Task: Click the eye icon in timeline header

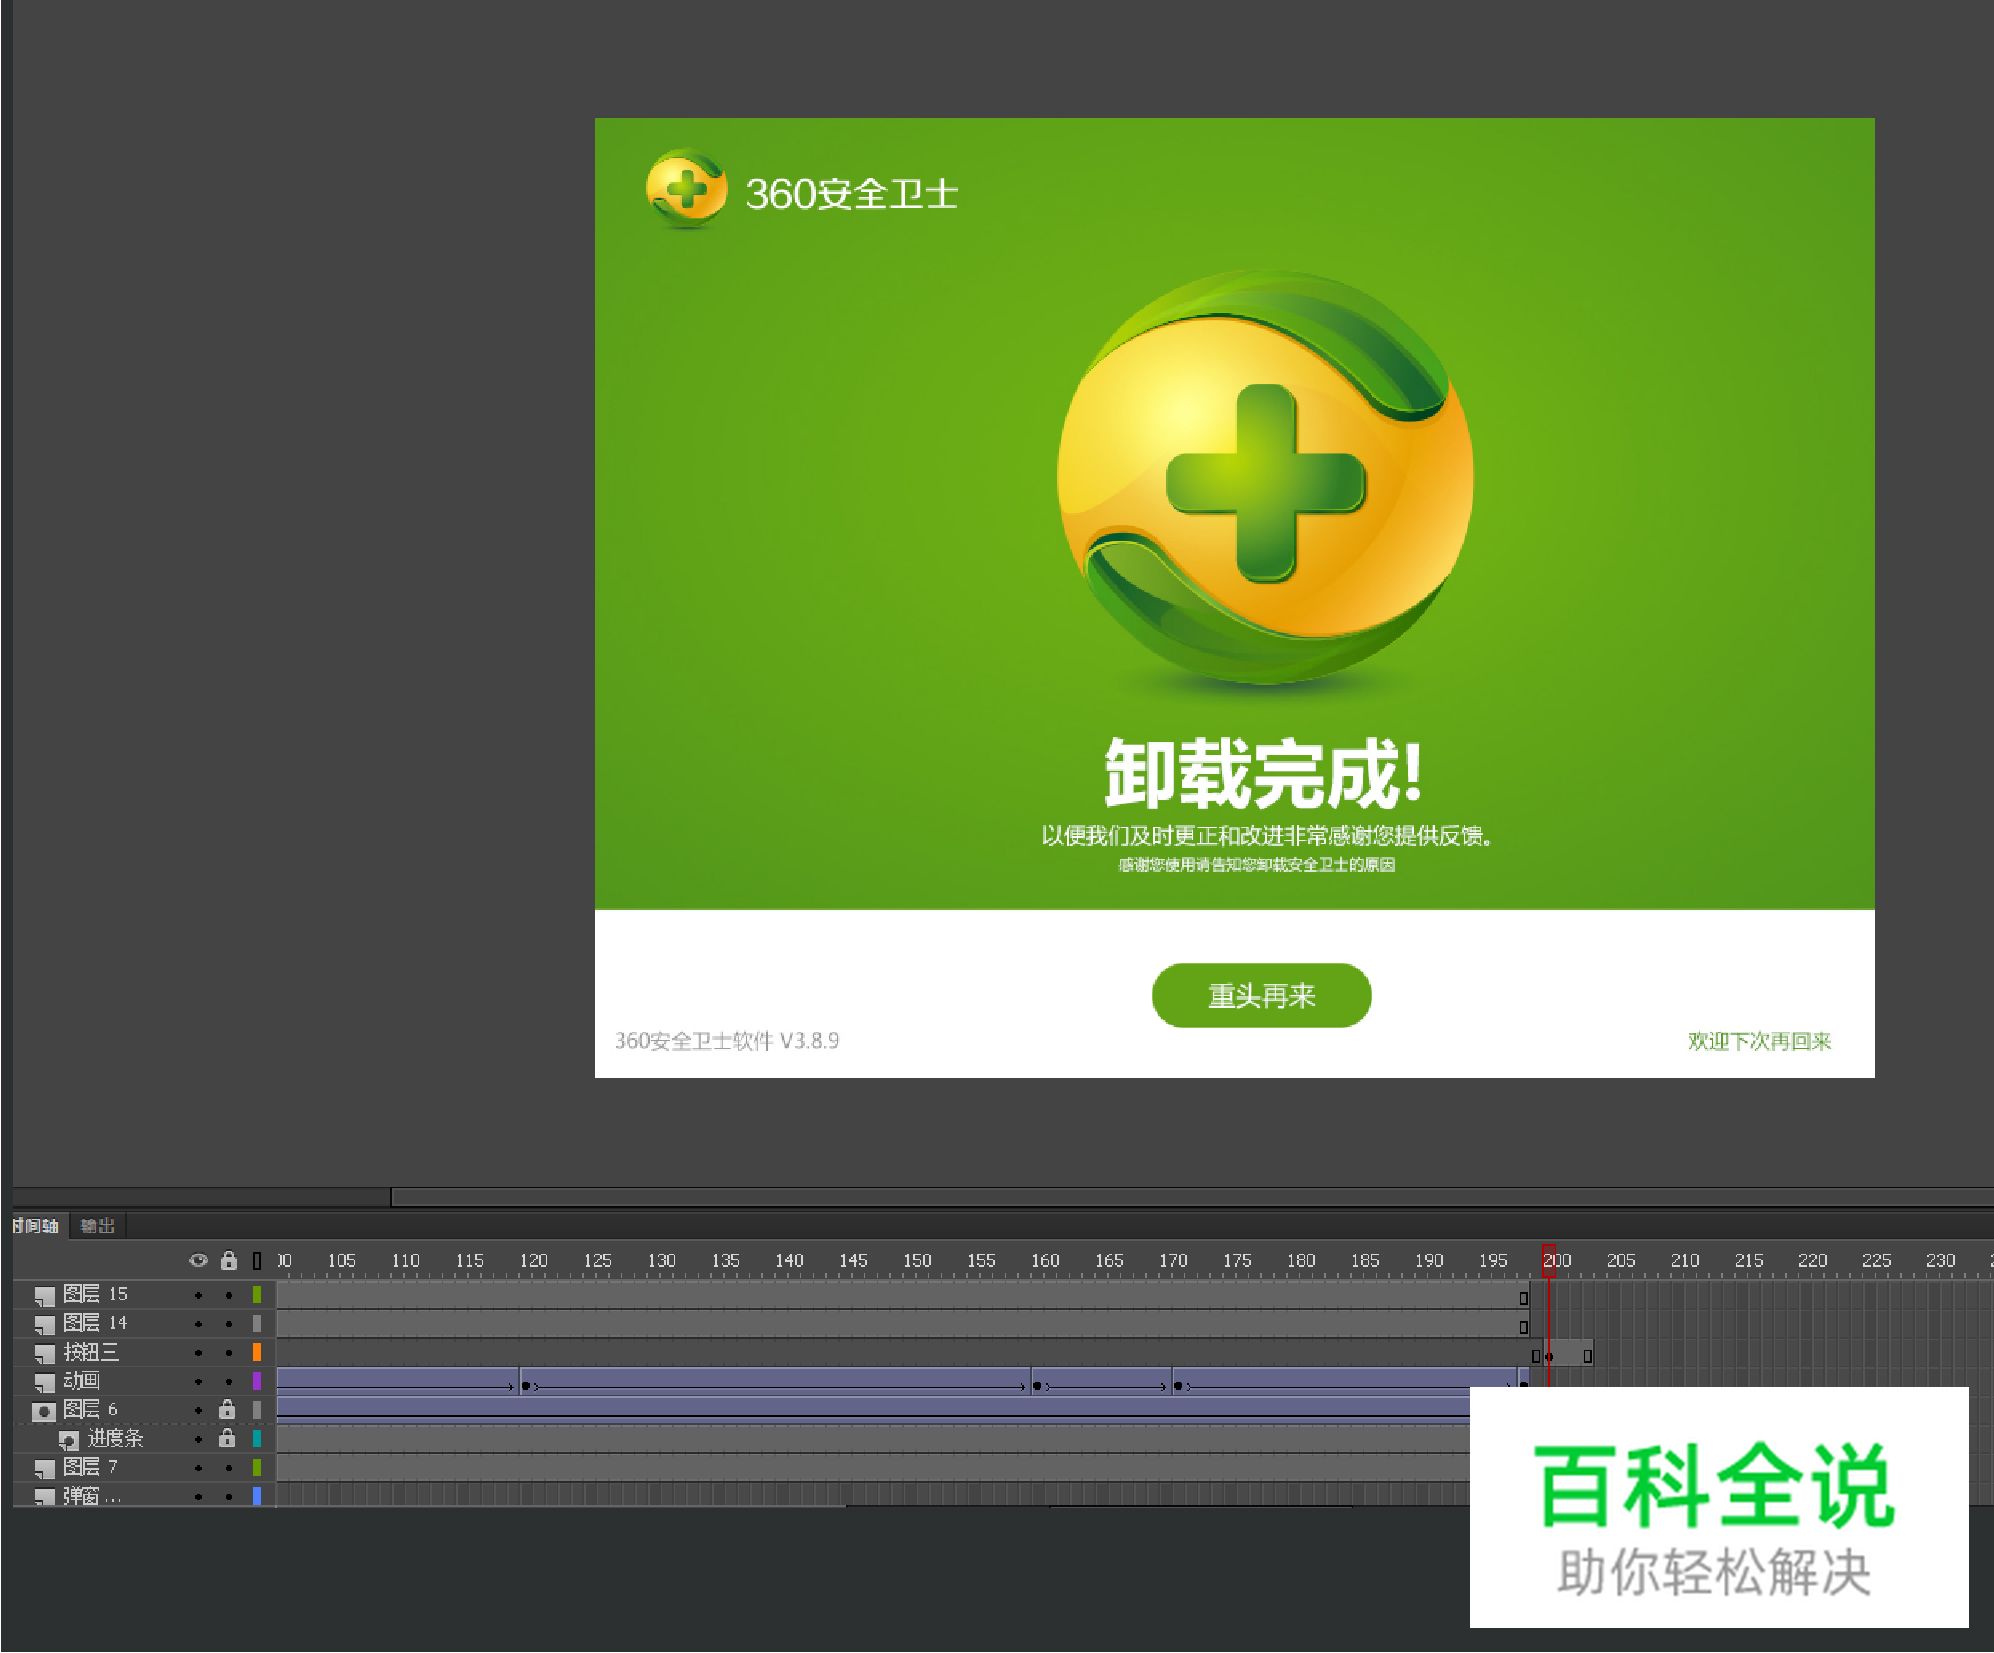Action: pos(197,1260)
